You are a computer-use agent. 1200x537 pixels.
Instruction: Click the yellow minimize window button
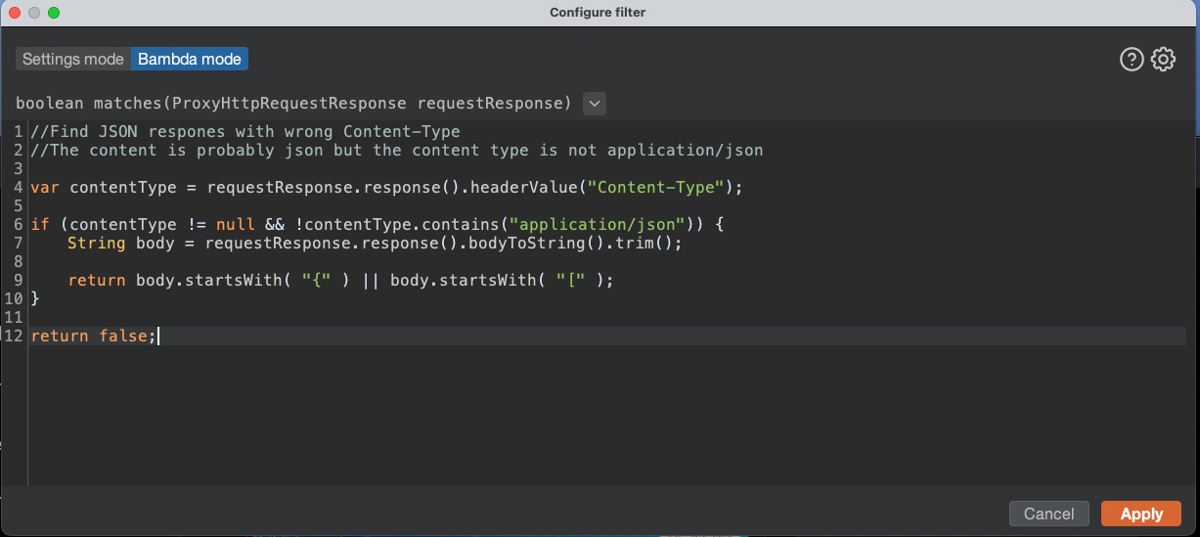click(34, 12)
